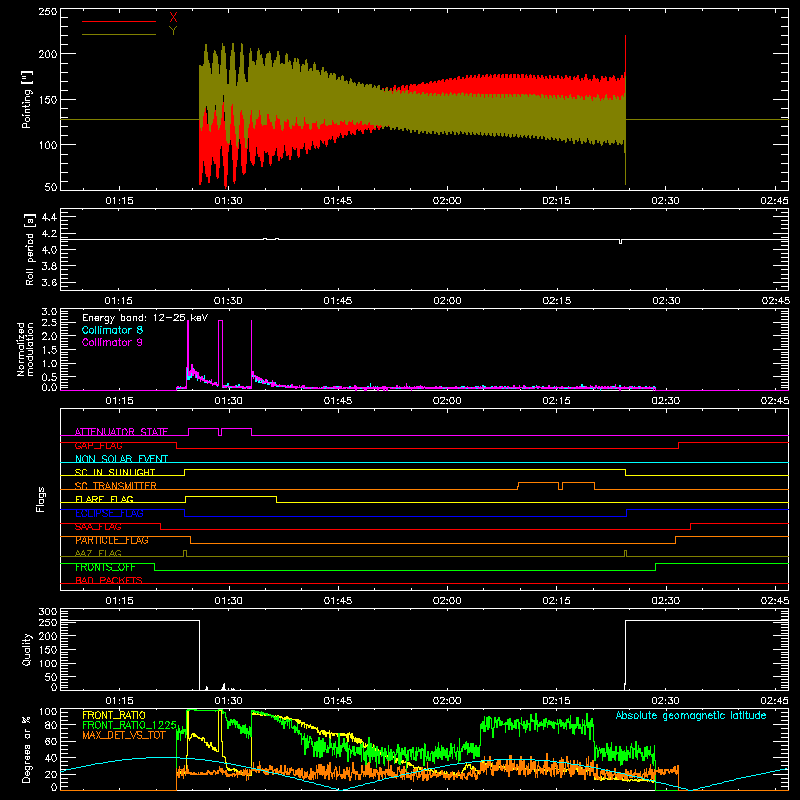Click the FRONTS_OFF flag label
This screenshot has width=800, height=800.
point(105,567)
